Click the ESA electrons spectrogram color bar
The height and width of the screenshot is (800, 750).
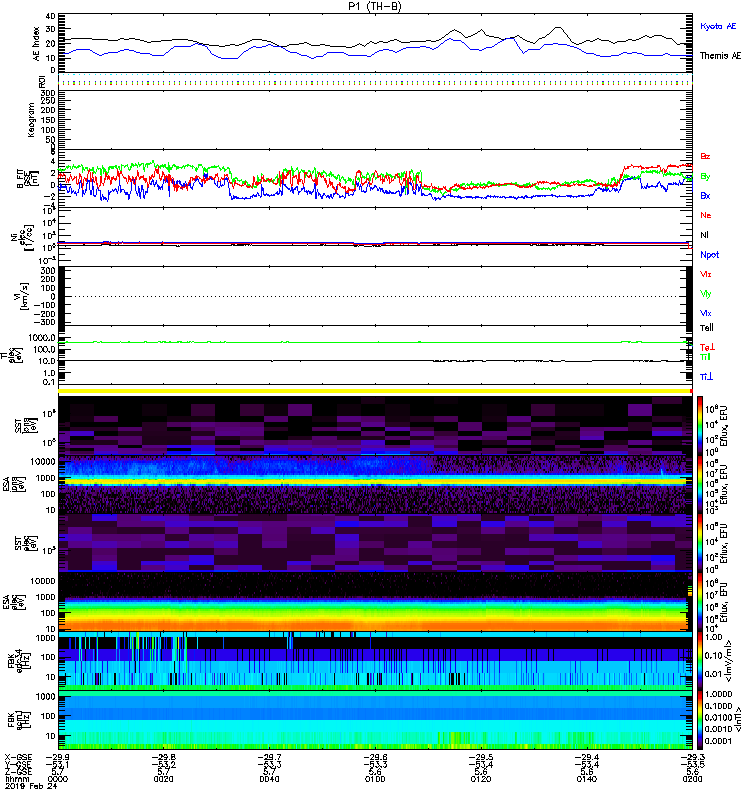(700, 602)
